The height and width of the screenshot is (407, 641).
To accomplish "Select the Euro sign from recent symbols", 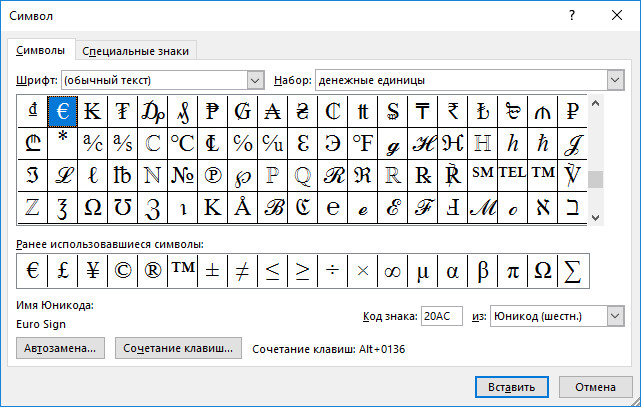I will click(33, 271).
